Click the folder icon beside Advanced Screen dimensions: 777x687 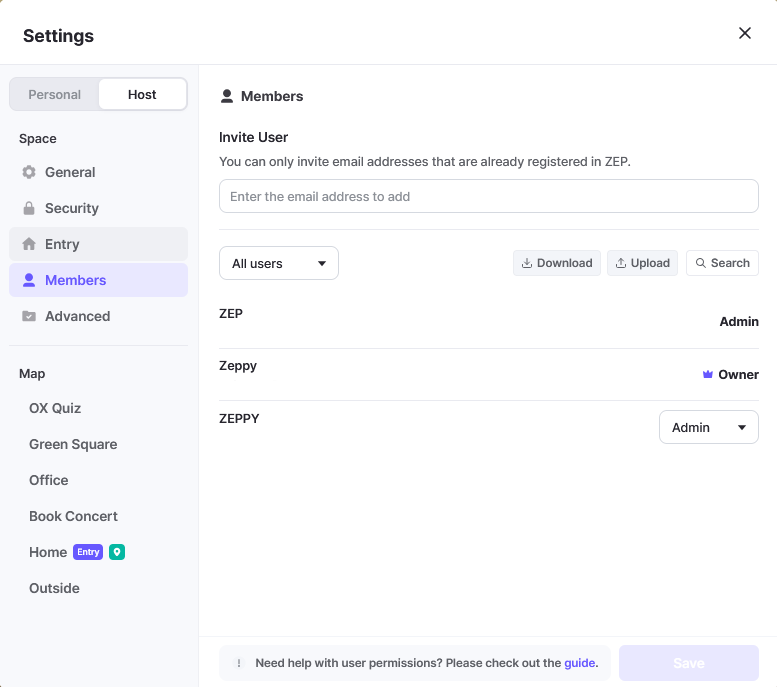tap(29, 316)
